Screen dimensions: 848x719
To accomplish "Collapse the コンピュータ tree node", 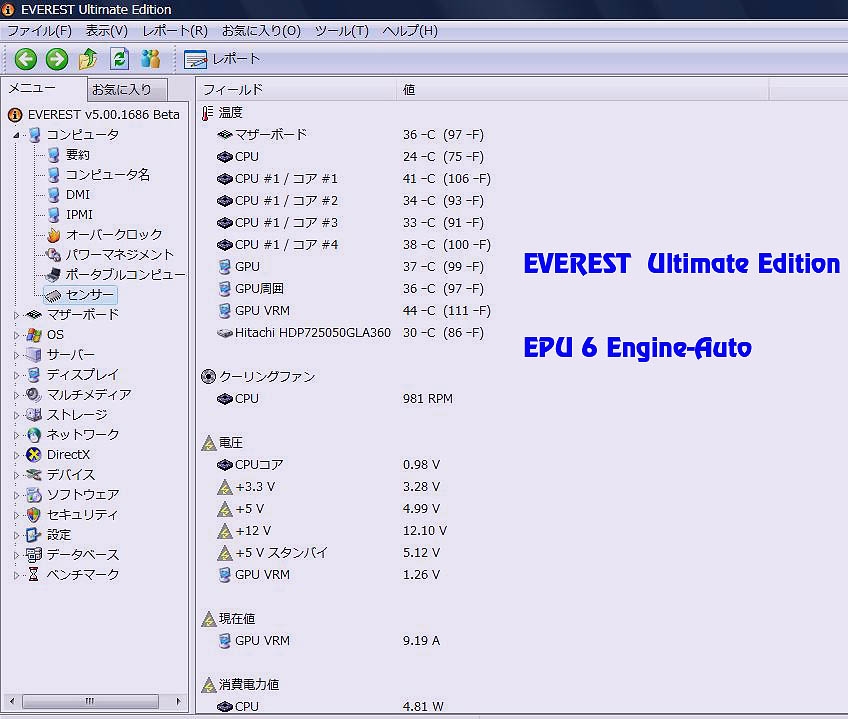I will (16, 135).
